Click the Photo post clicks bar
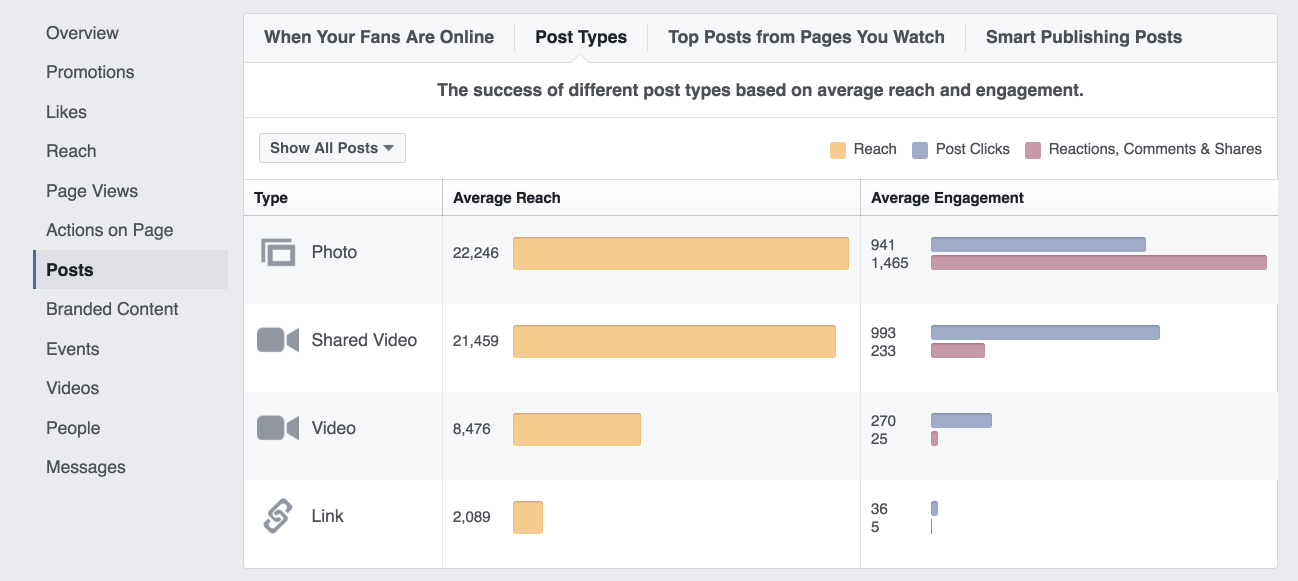The image size is (1298, 581). pos(1038,244)
